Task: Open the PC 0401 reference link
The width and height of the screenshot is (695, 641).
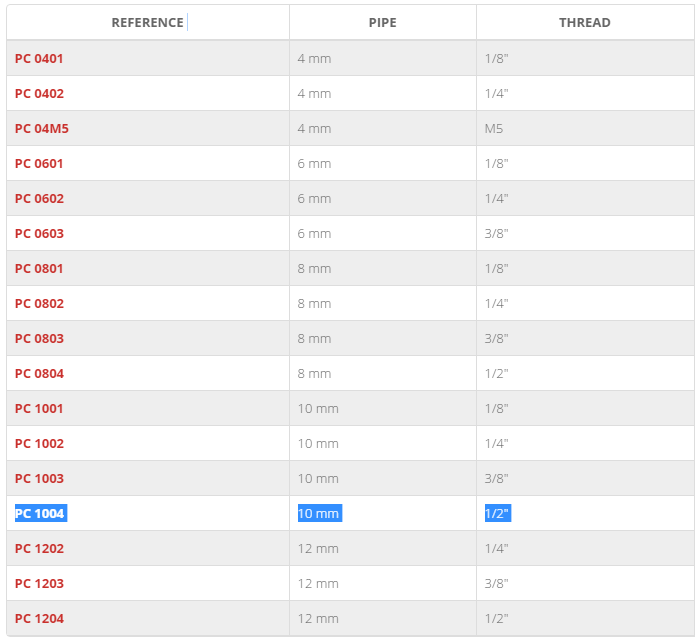Action: (39, 59)
